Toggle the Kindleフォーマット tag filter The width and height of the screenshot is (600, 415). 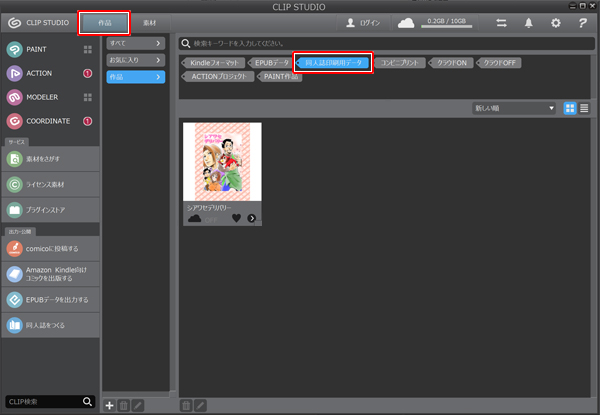point(214,63)
